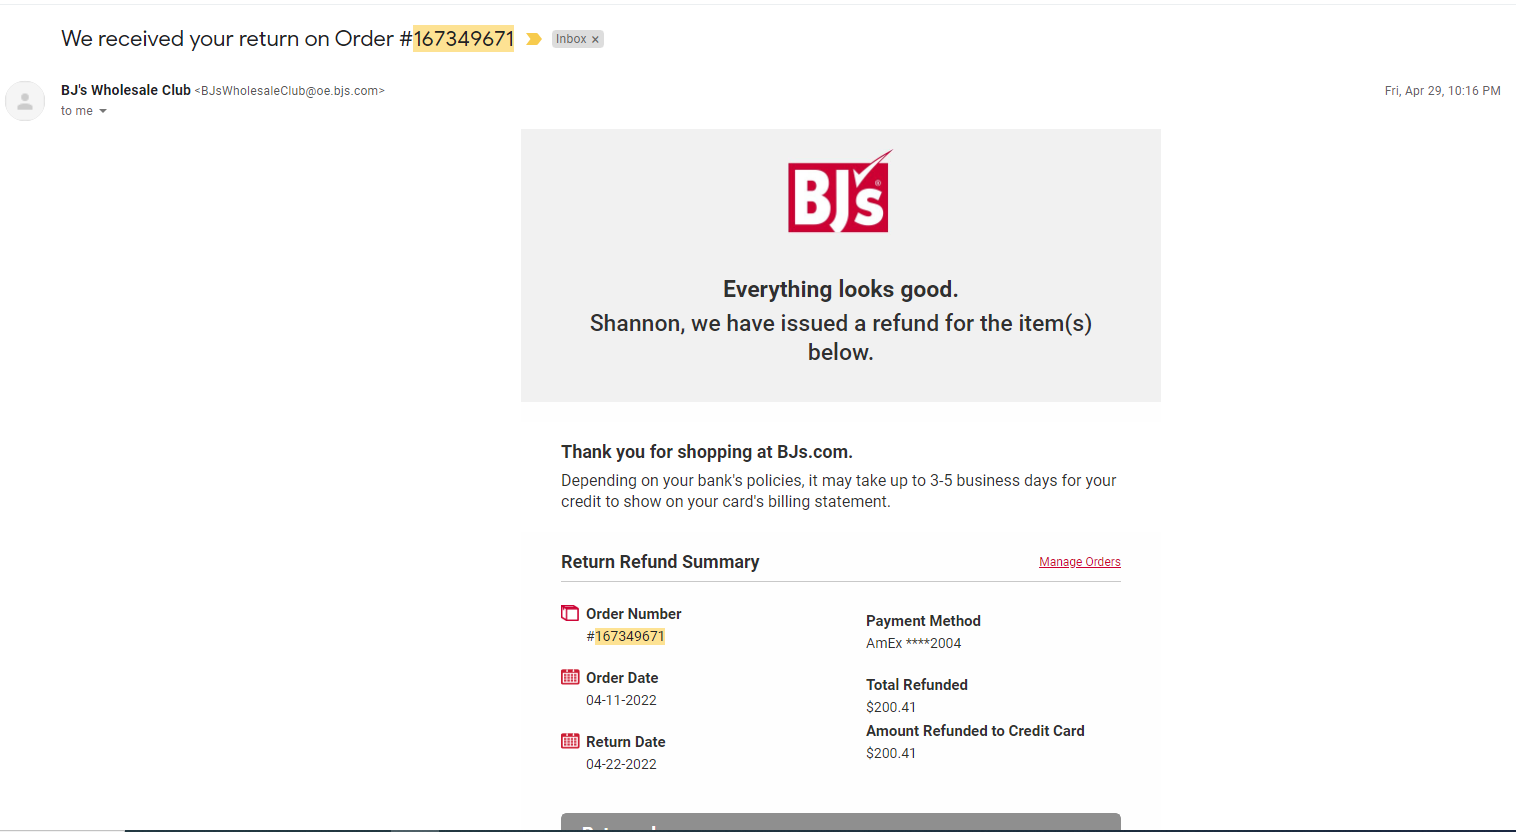Click the Order Number box icon
This screenshot has height=832, width=1516.
pos(570,613)
